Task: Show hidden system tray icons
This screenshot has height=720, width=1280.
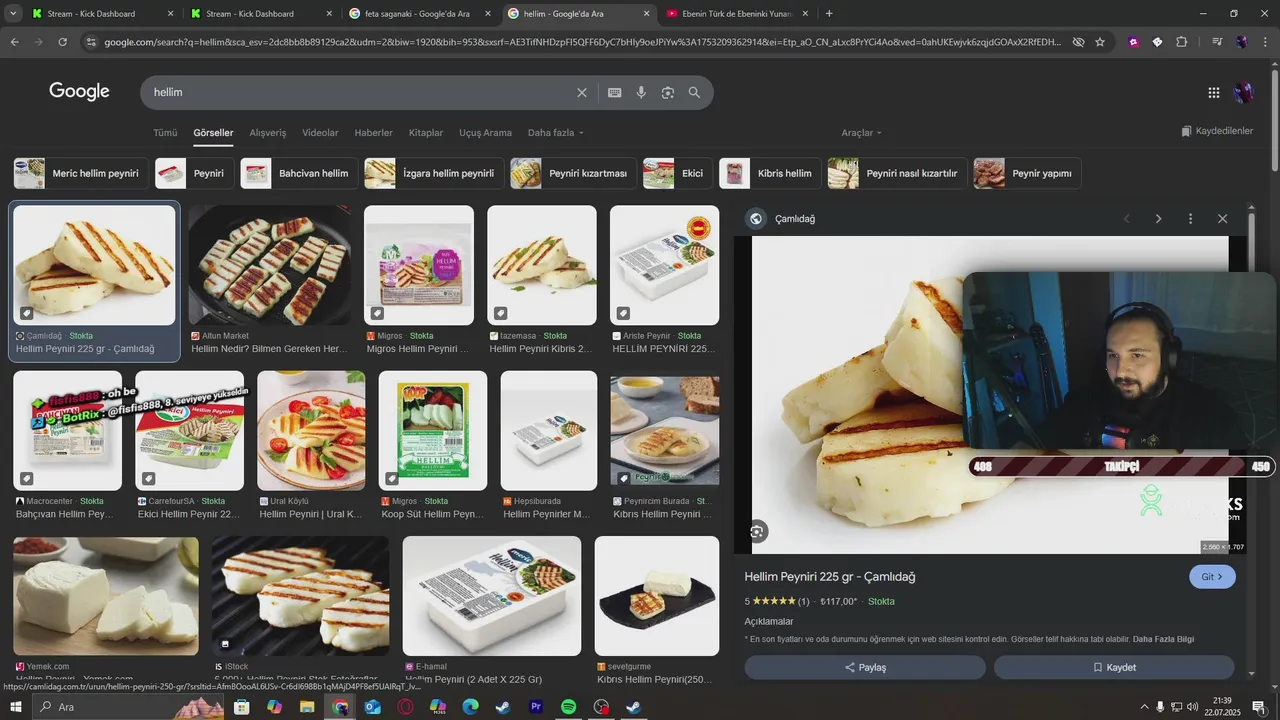Action: [x=1144, y=707]
